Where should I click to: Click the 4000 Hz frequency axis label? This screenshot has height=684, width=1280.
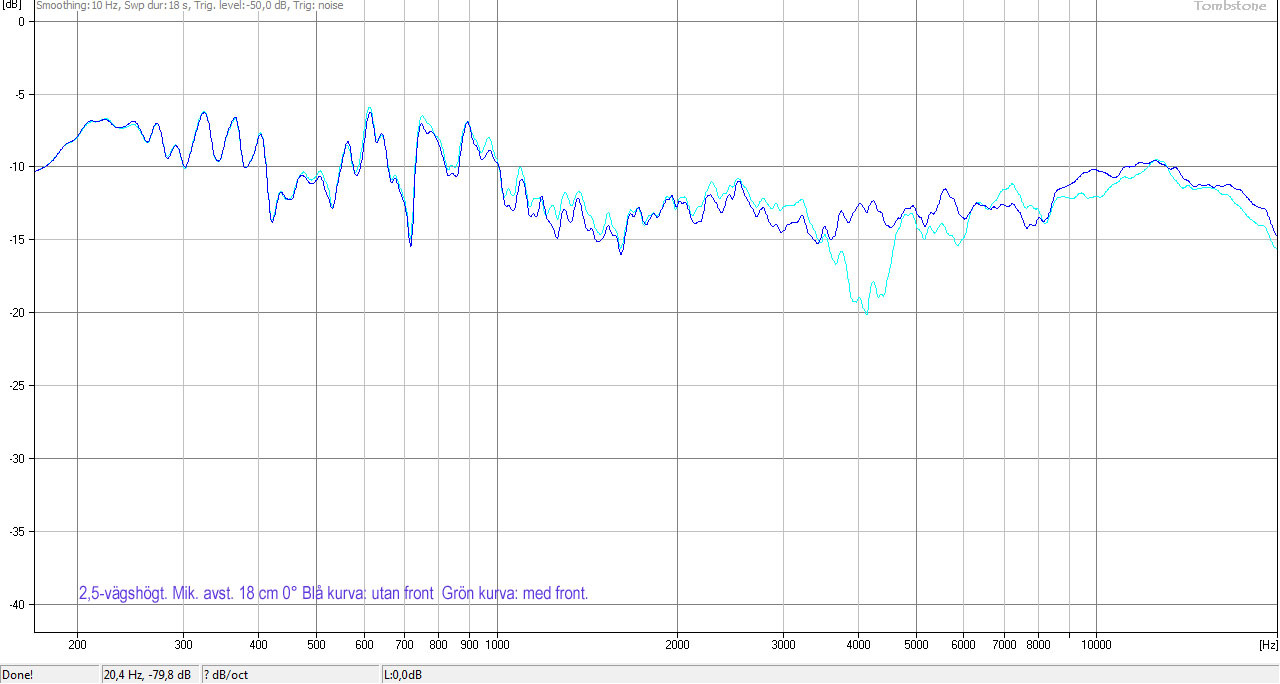tap(857, 645)
